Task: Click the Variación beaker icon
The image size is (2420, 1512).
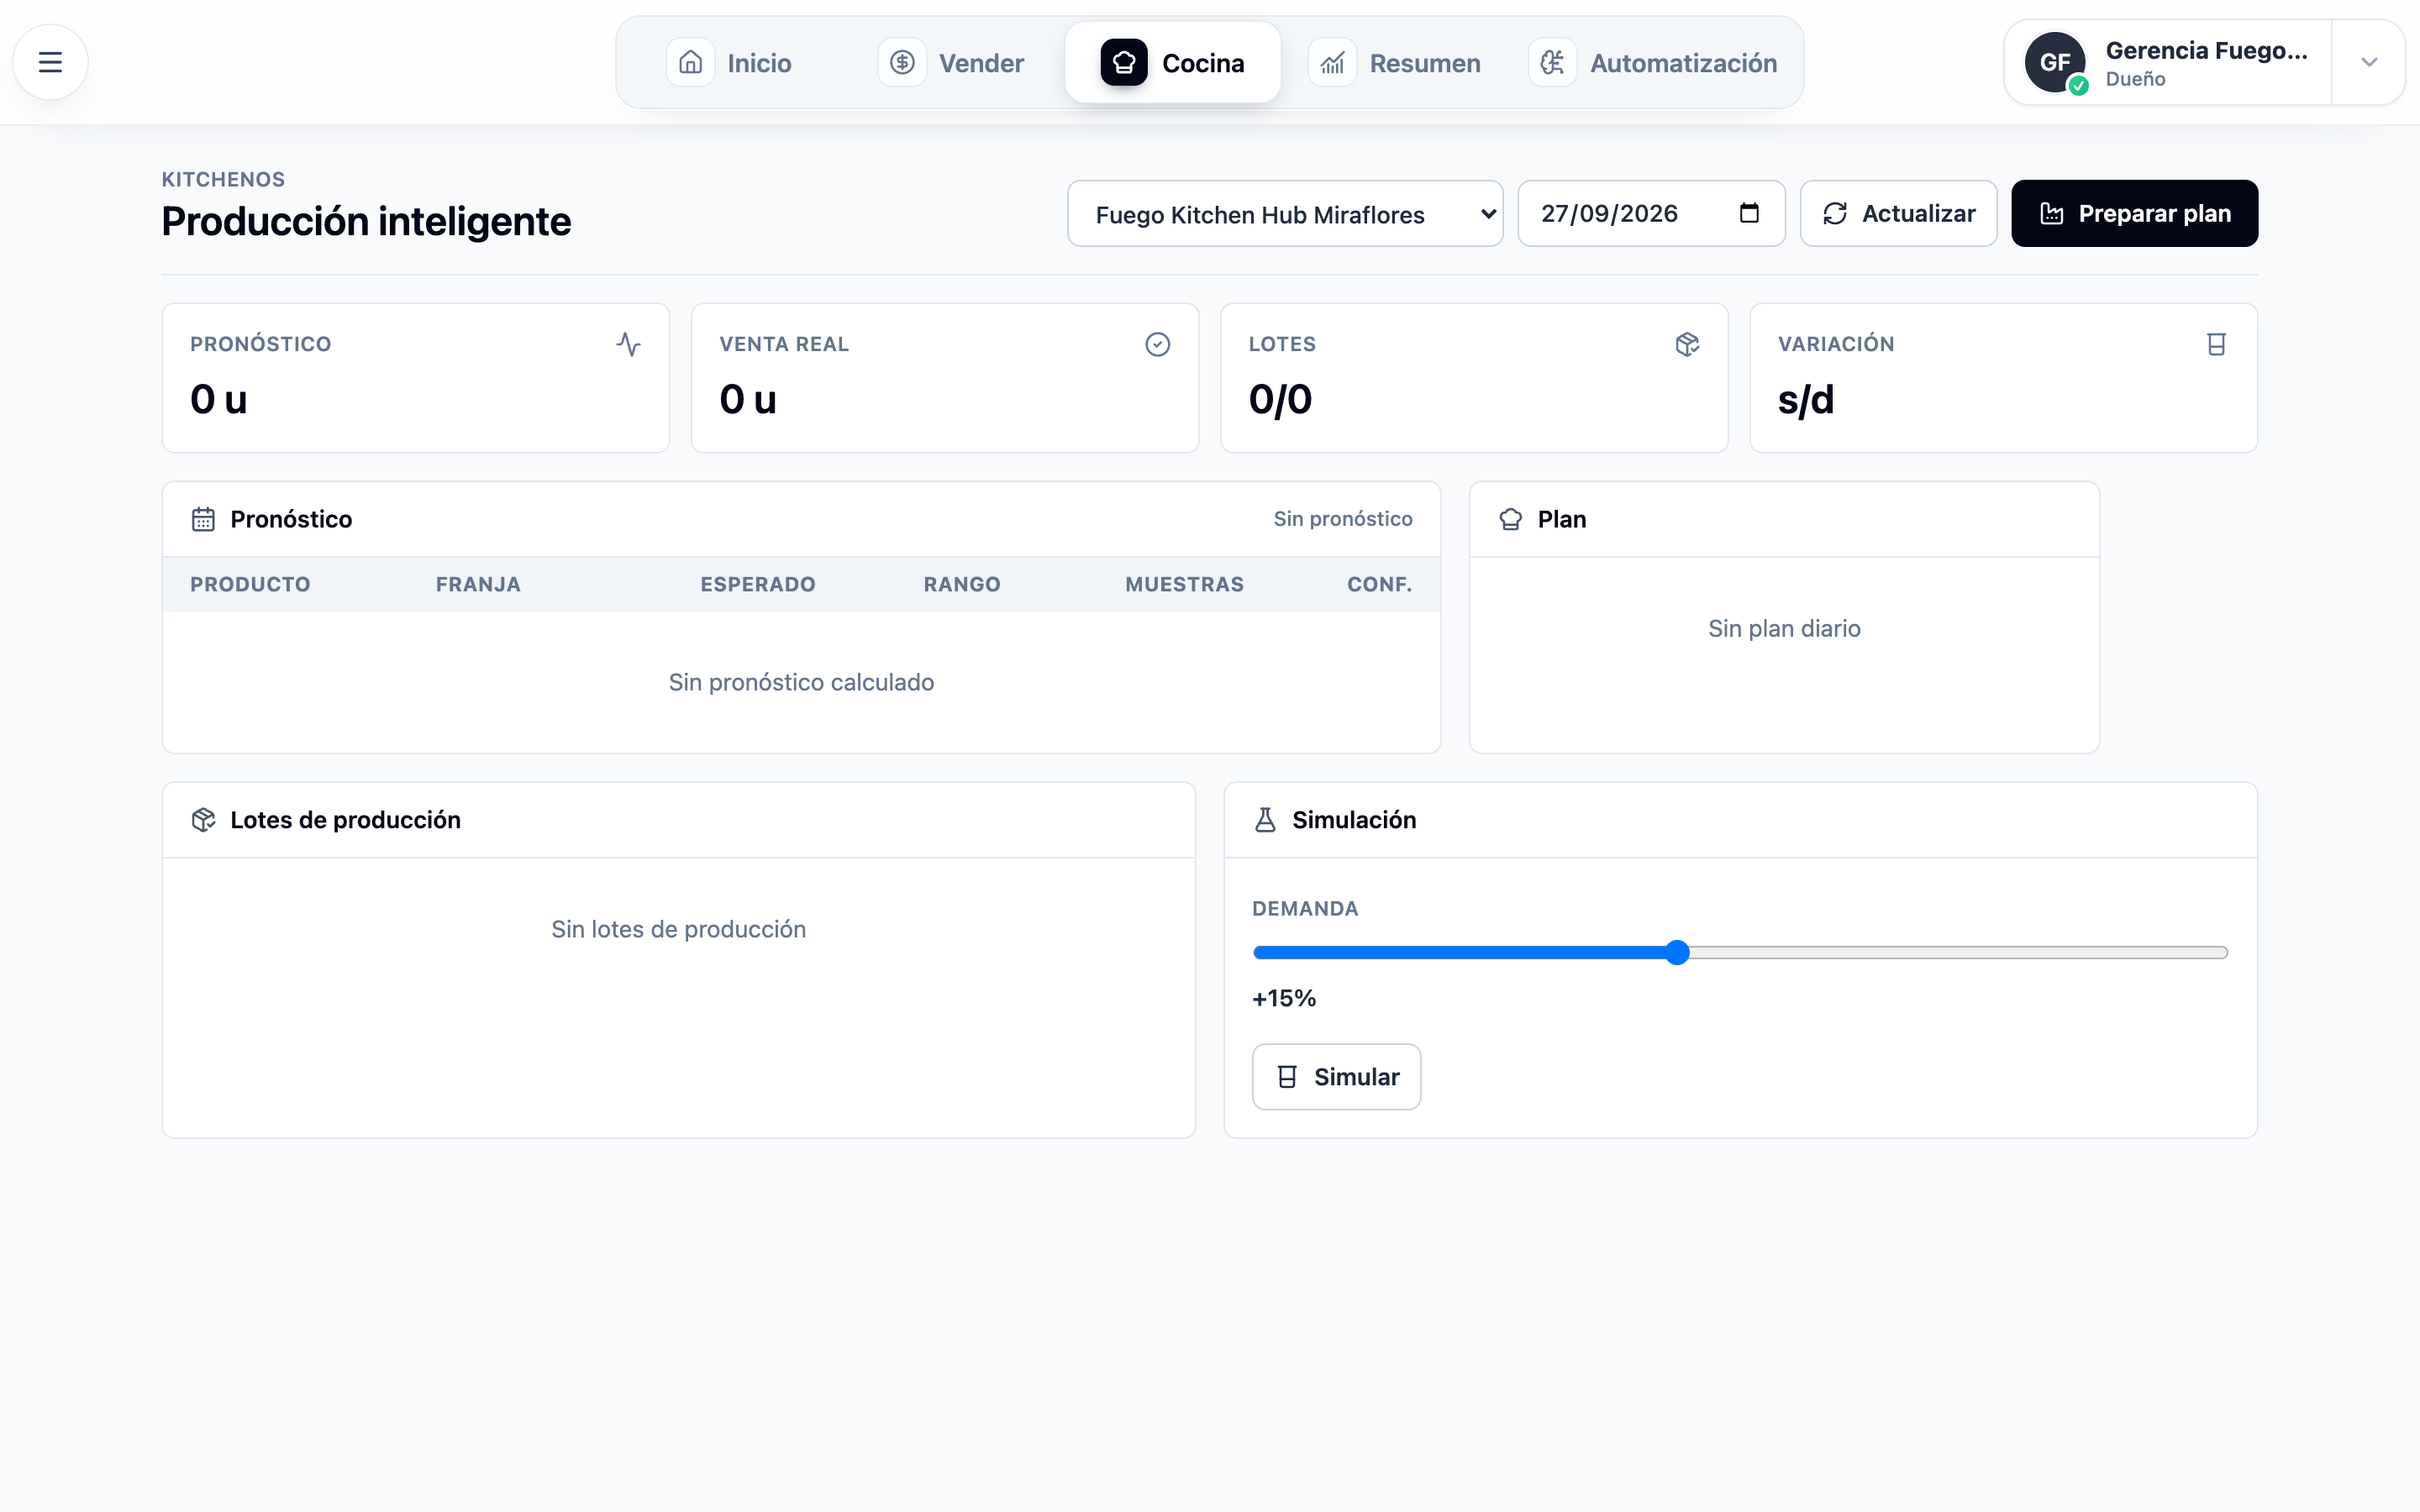Action: (x=2216, y=344)
